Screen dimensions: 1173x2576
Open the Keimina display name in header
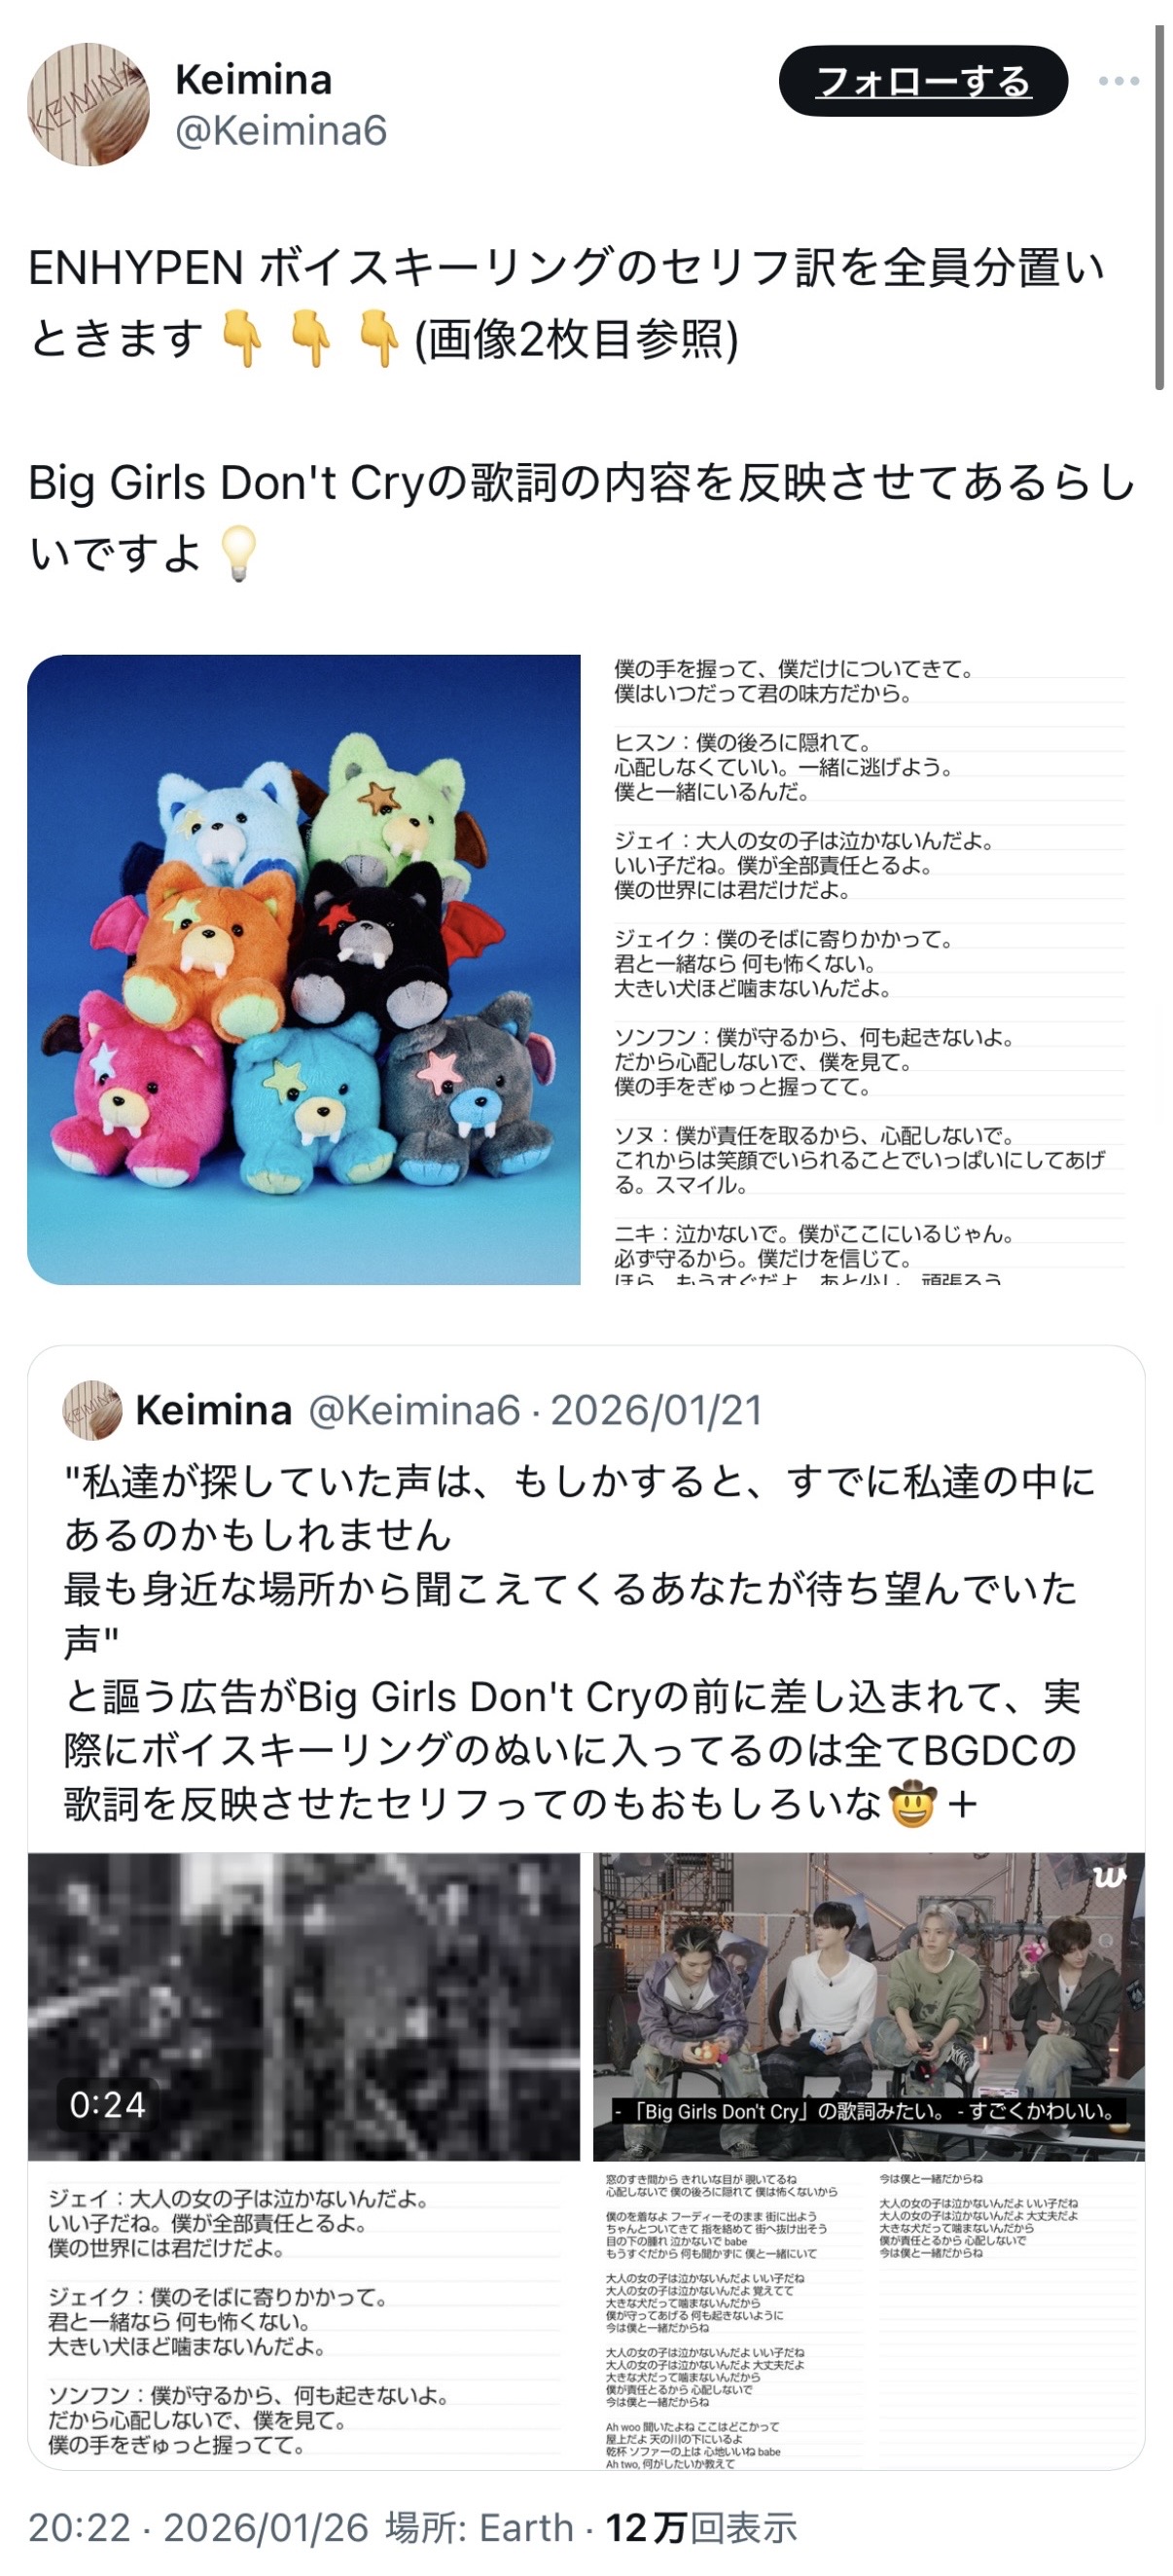[253, 80]
